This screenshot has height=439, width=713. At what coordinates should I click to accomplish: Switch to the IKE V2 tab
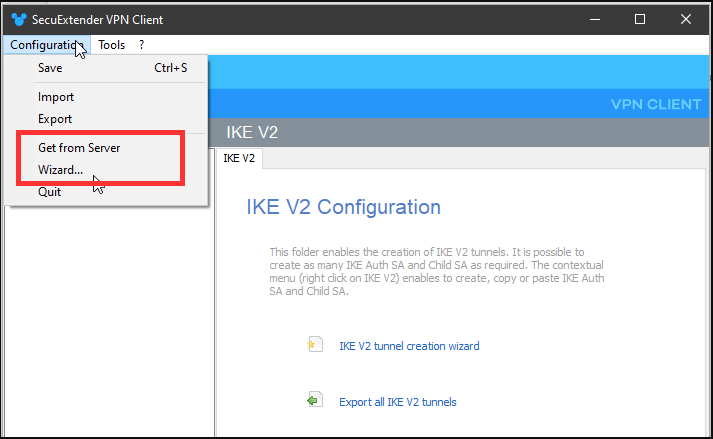tap(239, 158)
